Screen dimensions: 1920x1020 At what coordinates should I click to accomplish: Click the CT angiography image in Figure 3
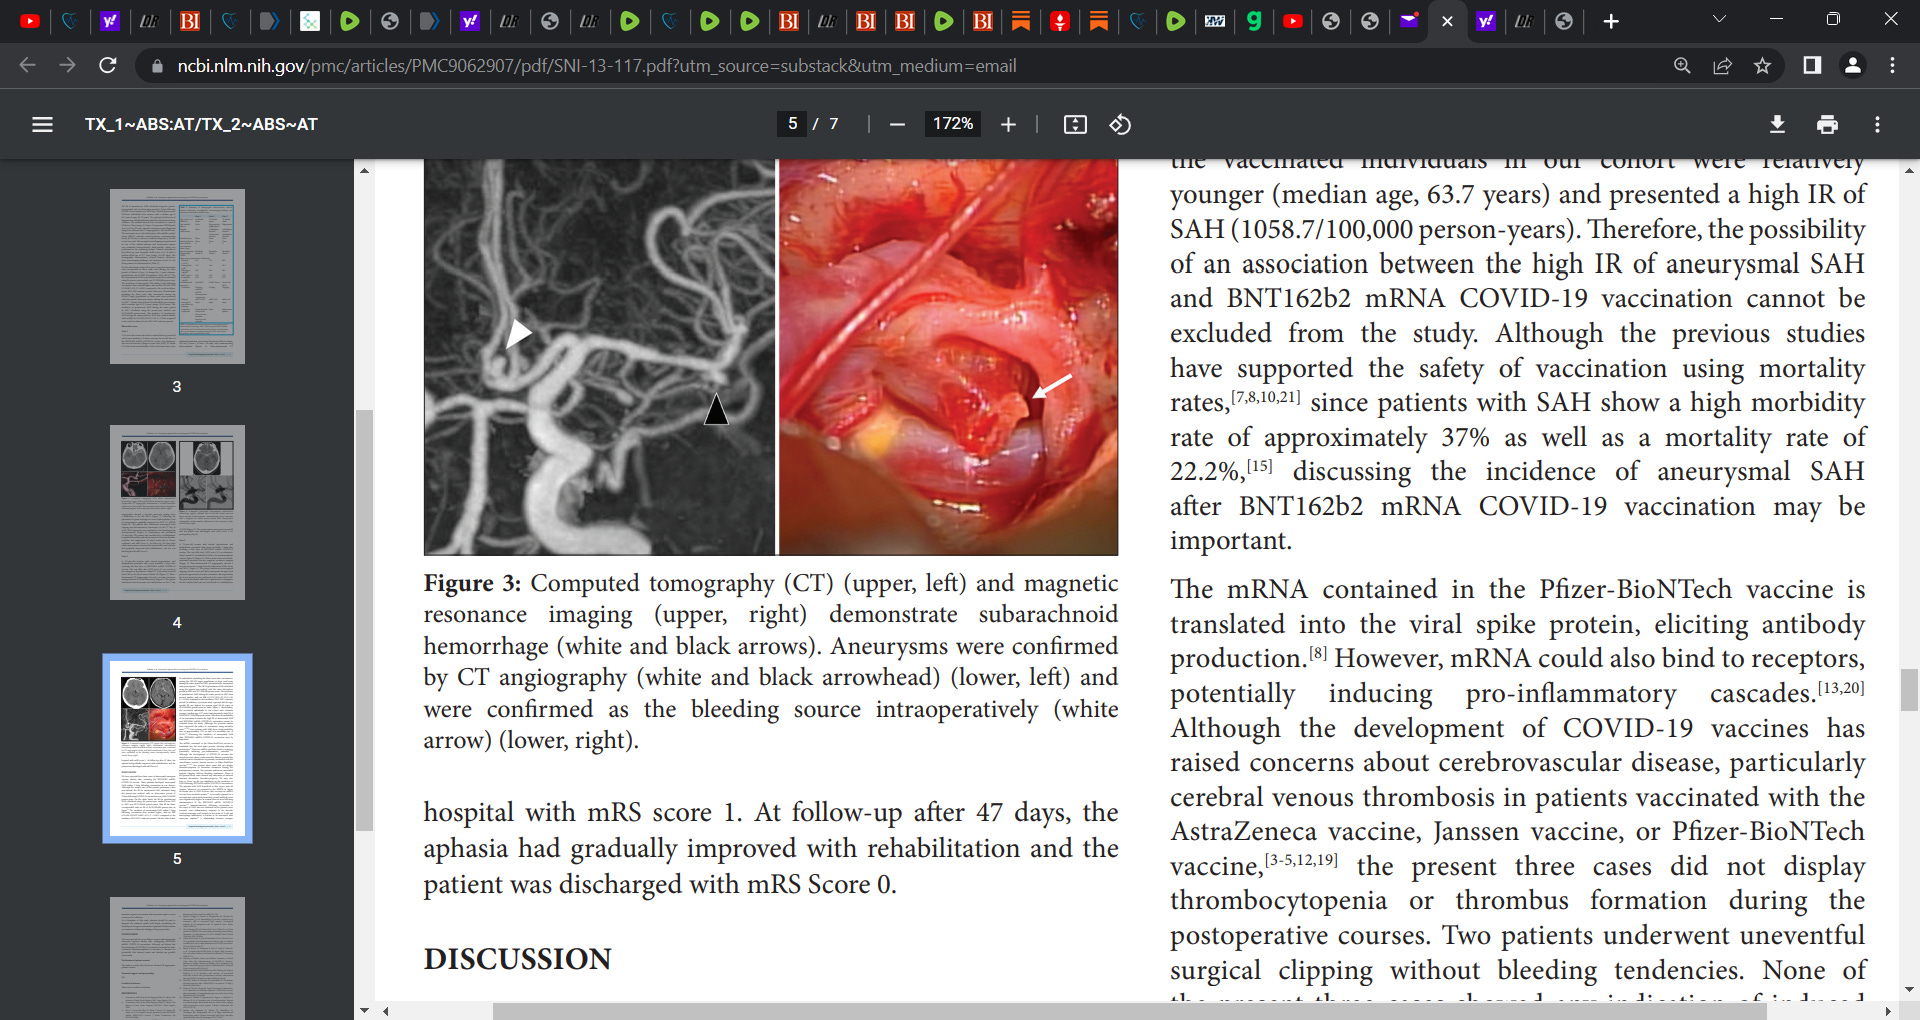tap(599, 357)
